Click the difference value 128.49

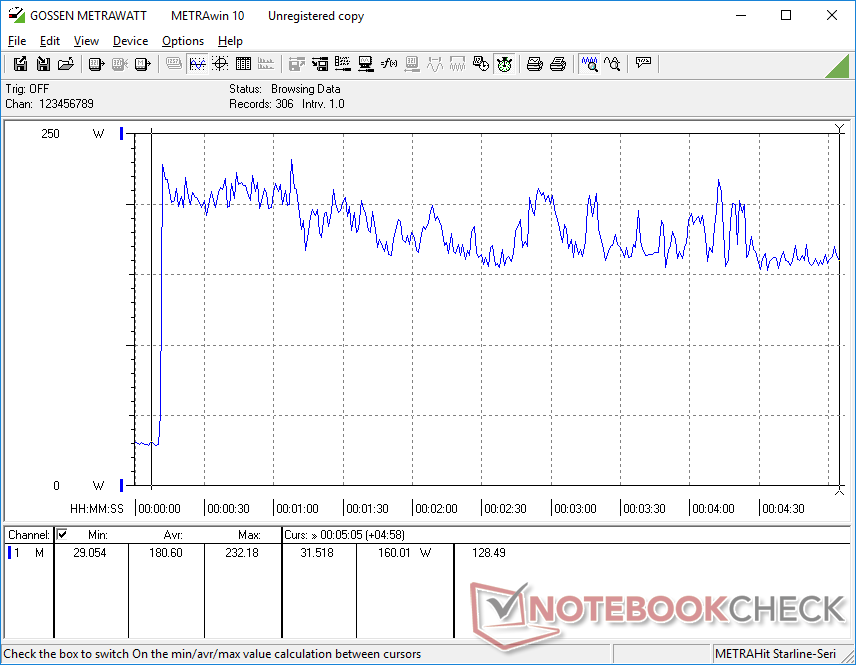click(x=489, y=553)
